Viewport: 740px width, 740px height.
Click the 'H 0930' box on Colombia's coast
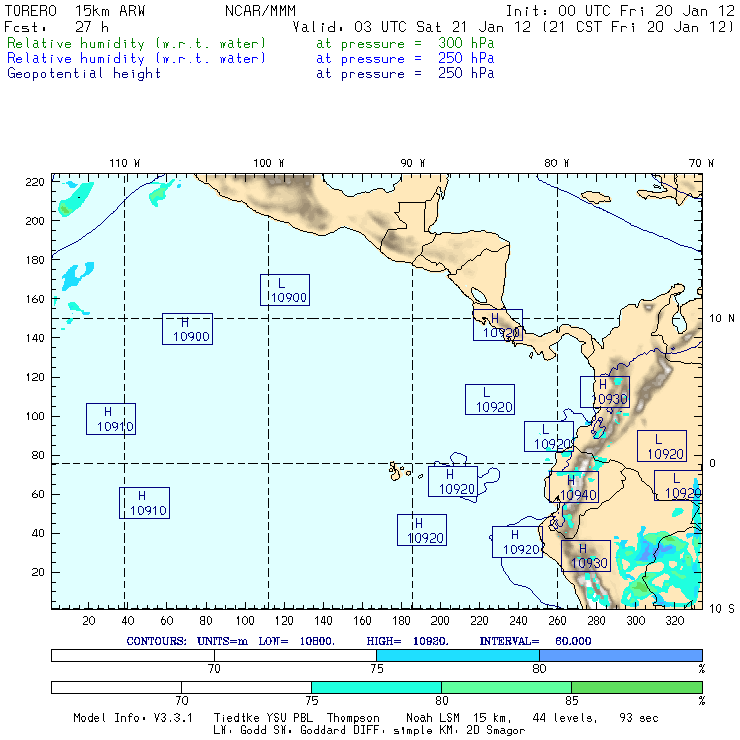605,392
